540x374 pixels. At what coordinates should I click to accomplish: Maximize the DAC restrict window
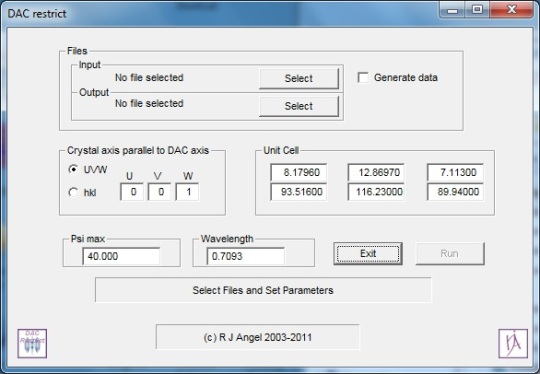[x=477, y=10]
